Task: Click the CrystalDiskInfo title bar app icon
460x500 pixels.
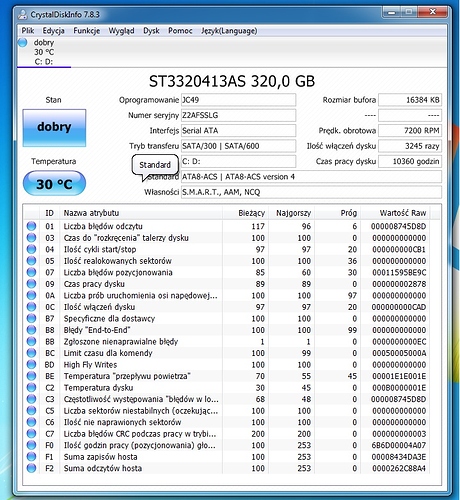Action: [22, 14]
